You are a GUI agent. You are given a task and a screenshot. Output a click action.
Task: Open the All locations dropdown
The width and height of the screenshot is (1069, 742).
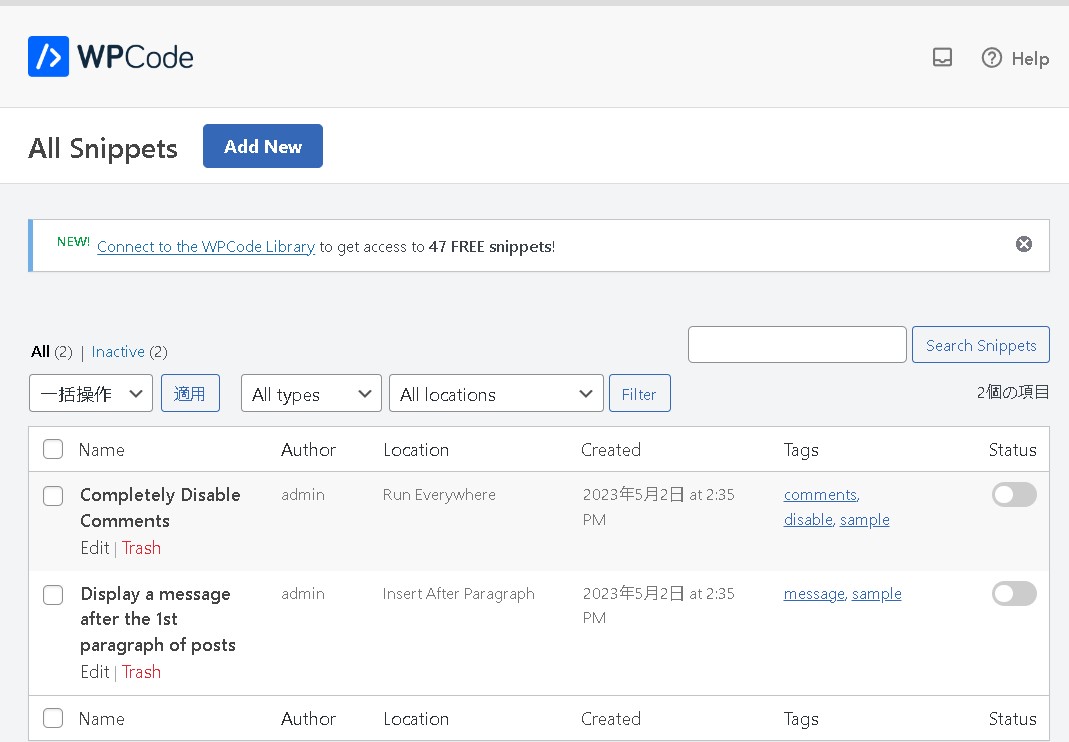coord(496,393)
